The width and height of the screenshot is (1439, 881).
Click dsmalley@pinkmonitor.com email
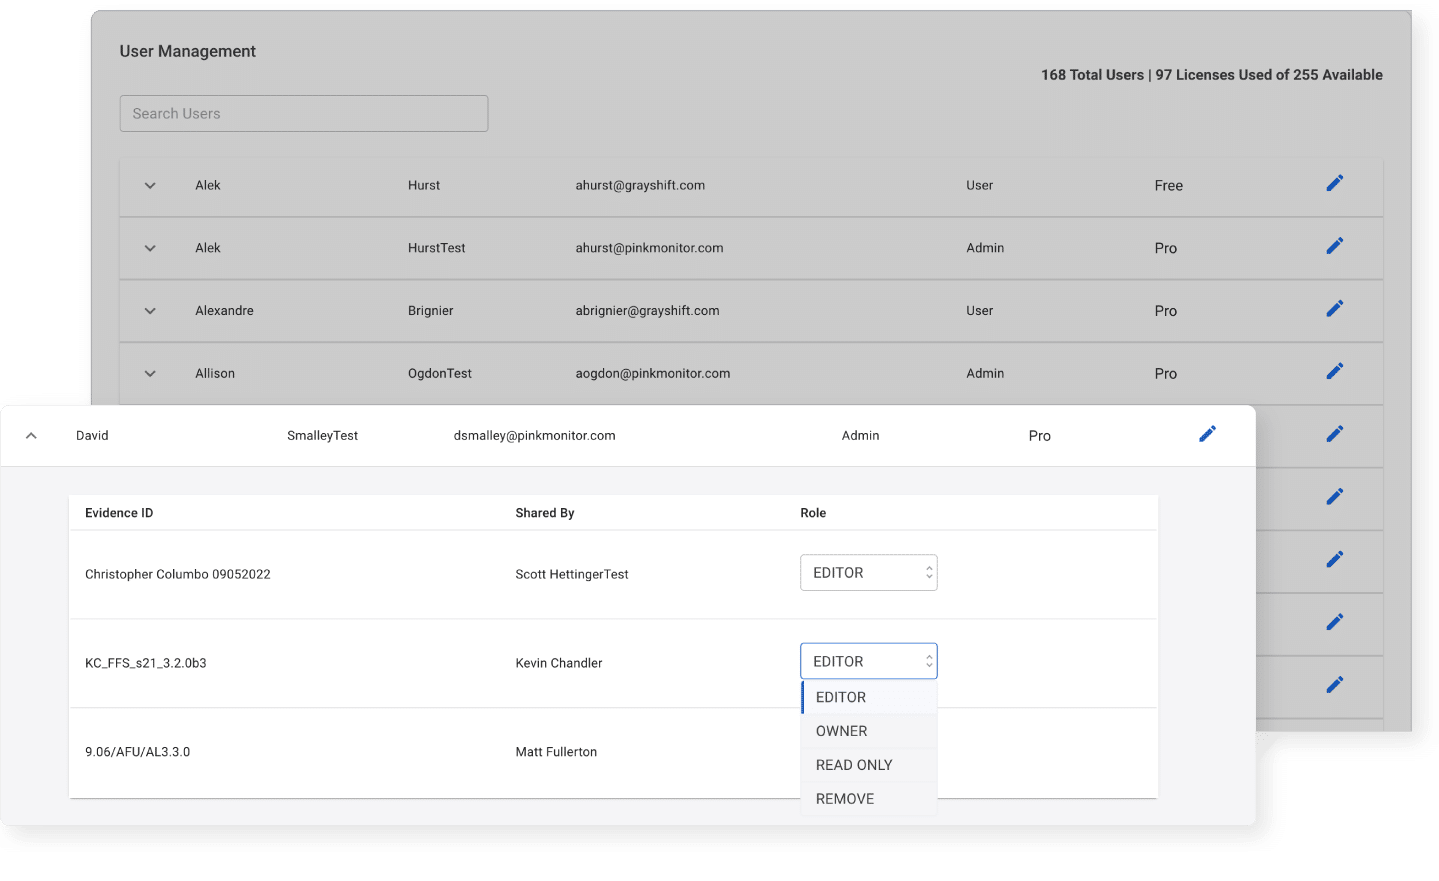[x=534, y=436]
